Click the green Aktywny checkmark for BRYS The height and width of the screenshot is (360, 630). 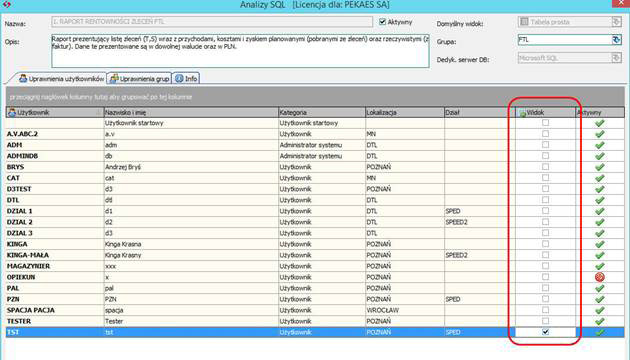point(599,167)
